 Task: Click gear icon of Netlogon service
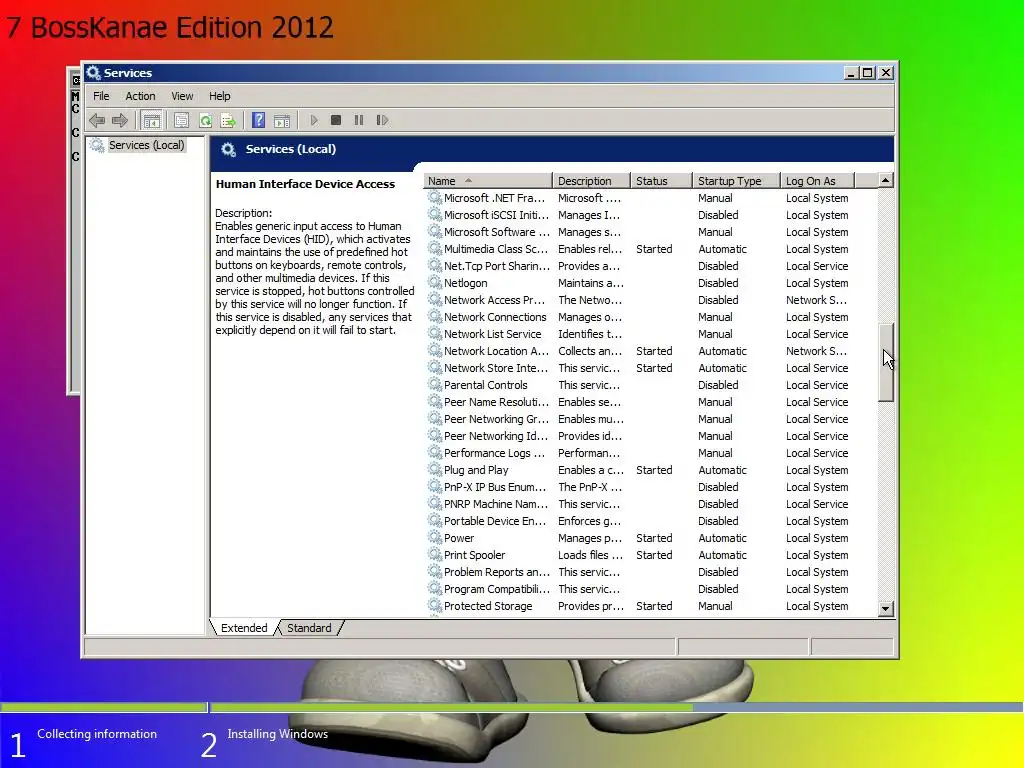pos(434,282)
